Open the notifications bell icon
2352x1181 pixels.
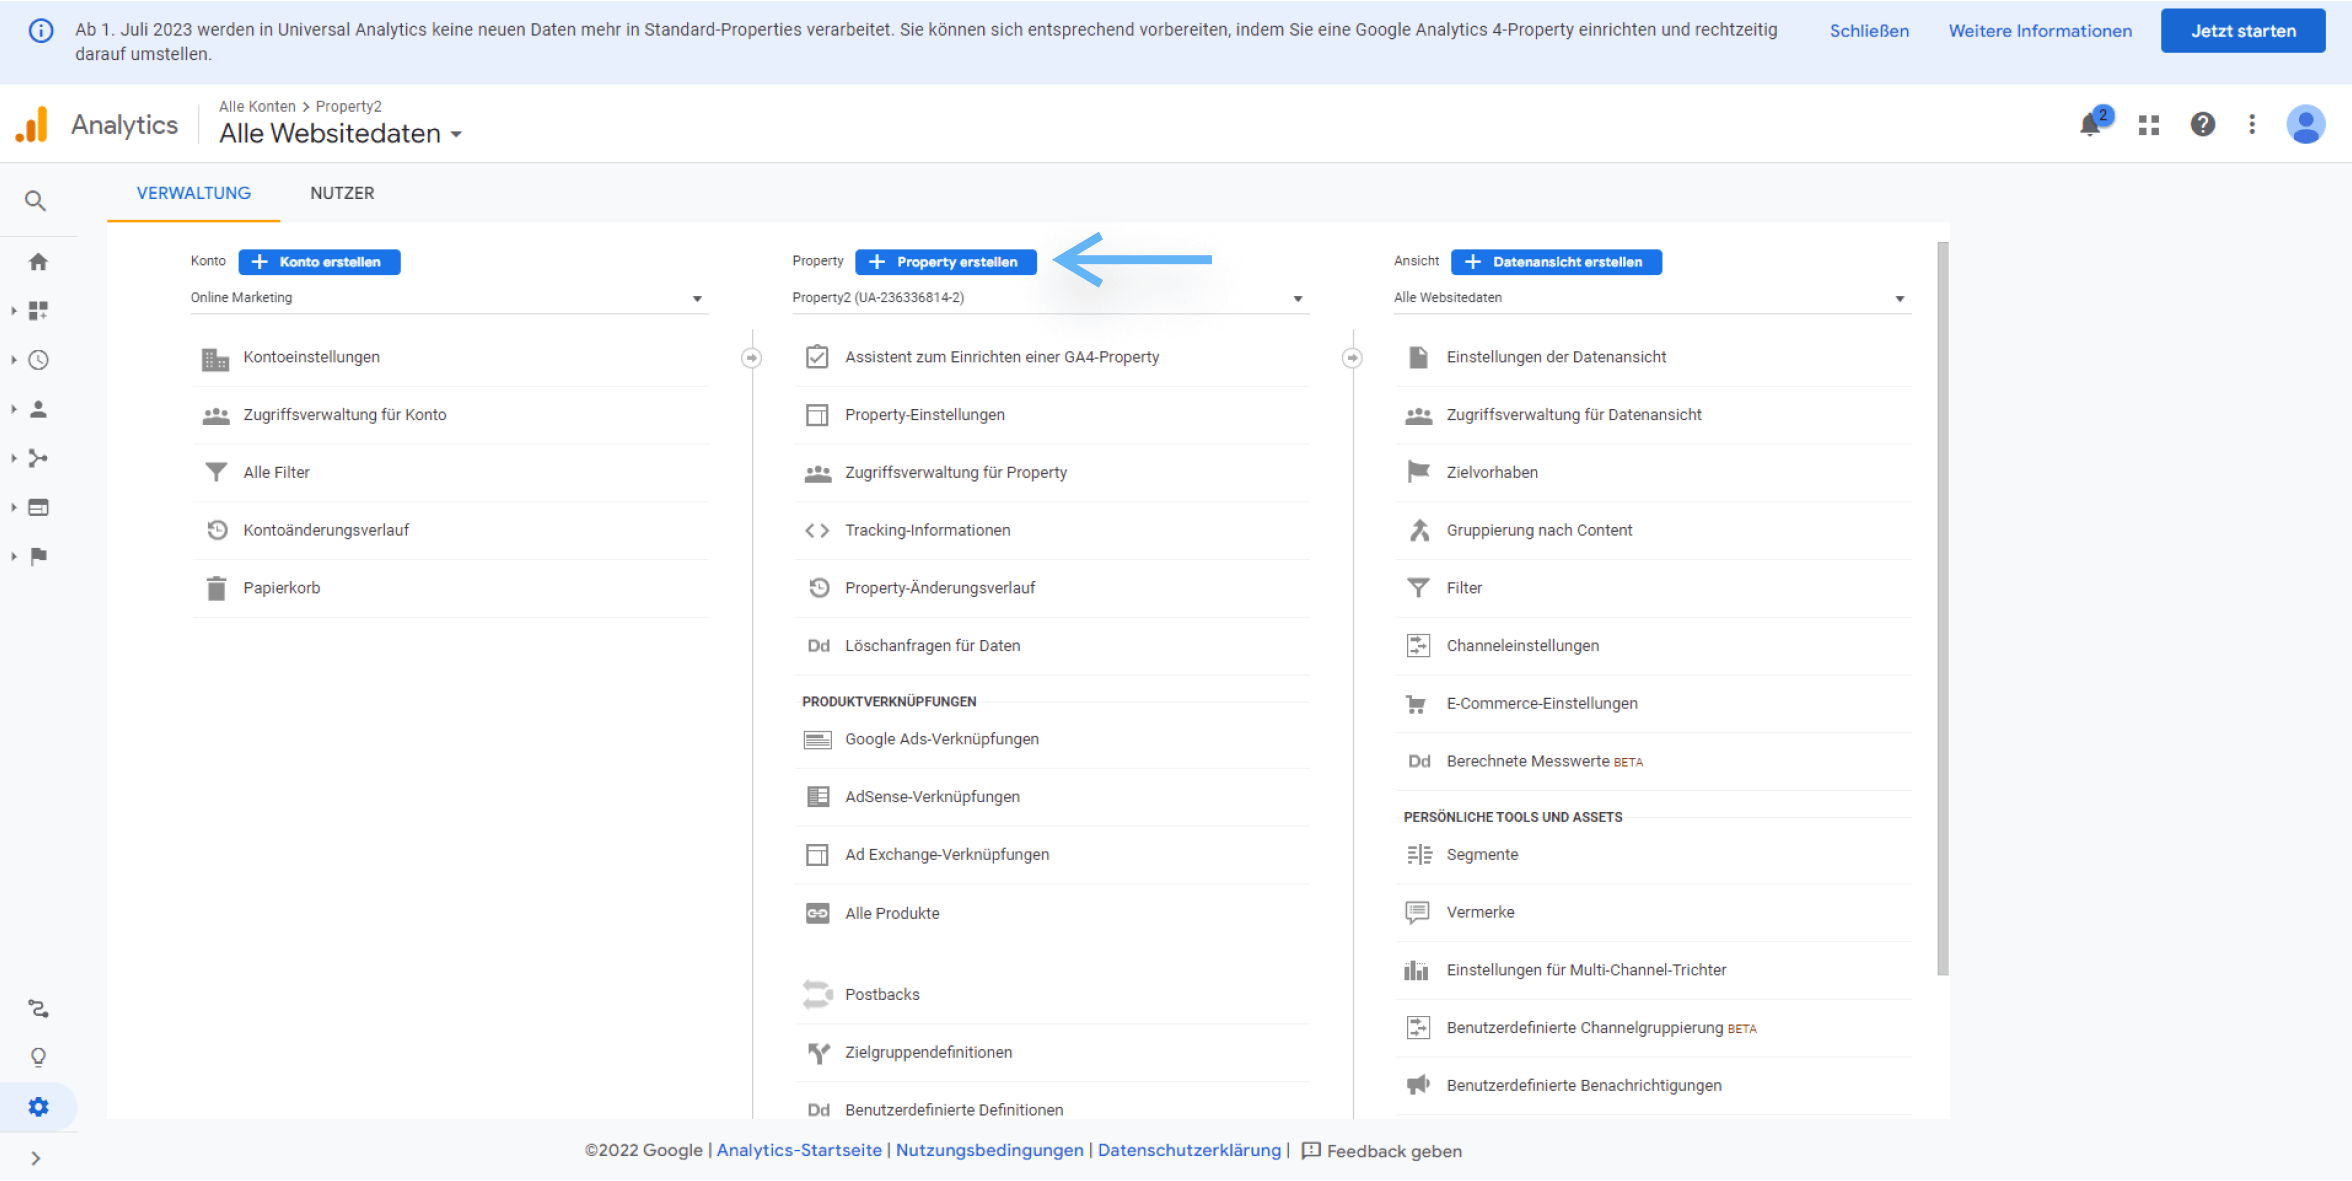point(2092,124)
